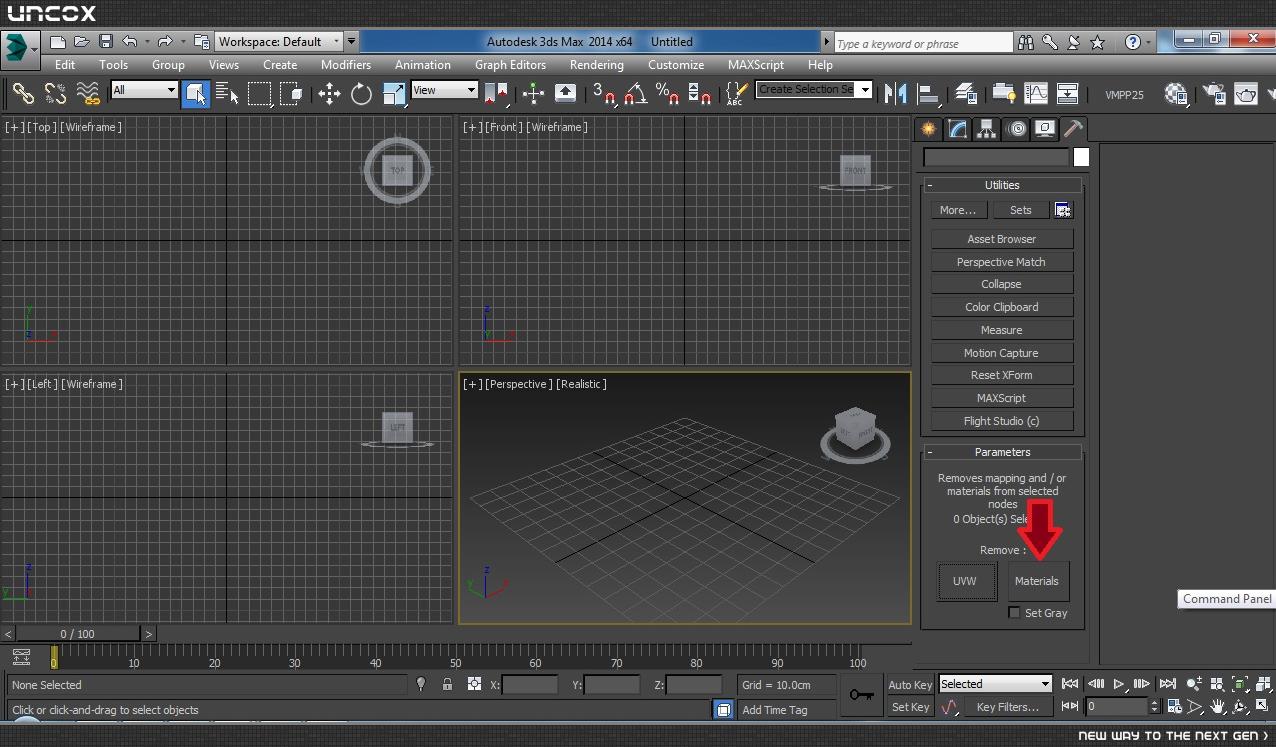
Task: Click the Open File folder icon
Action: pyautogui.click(x=82, y=42)
